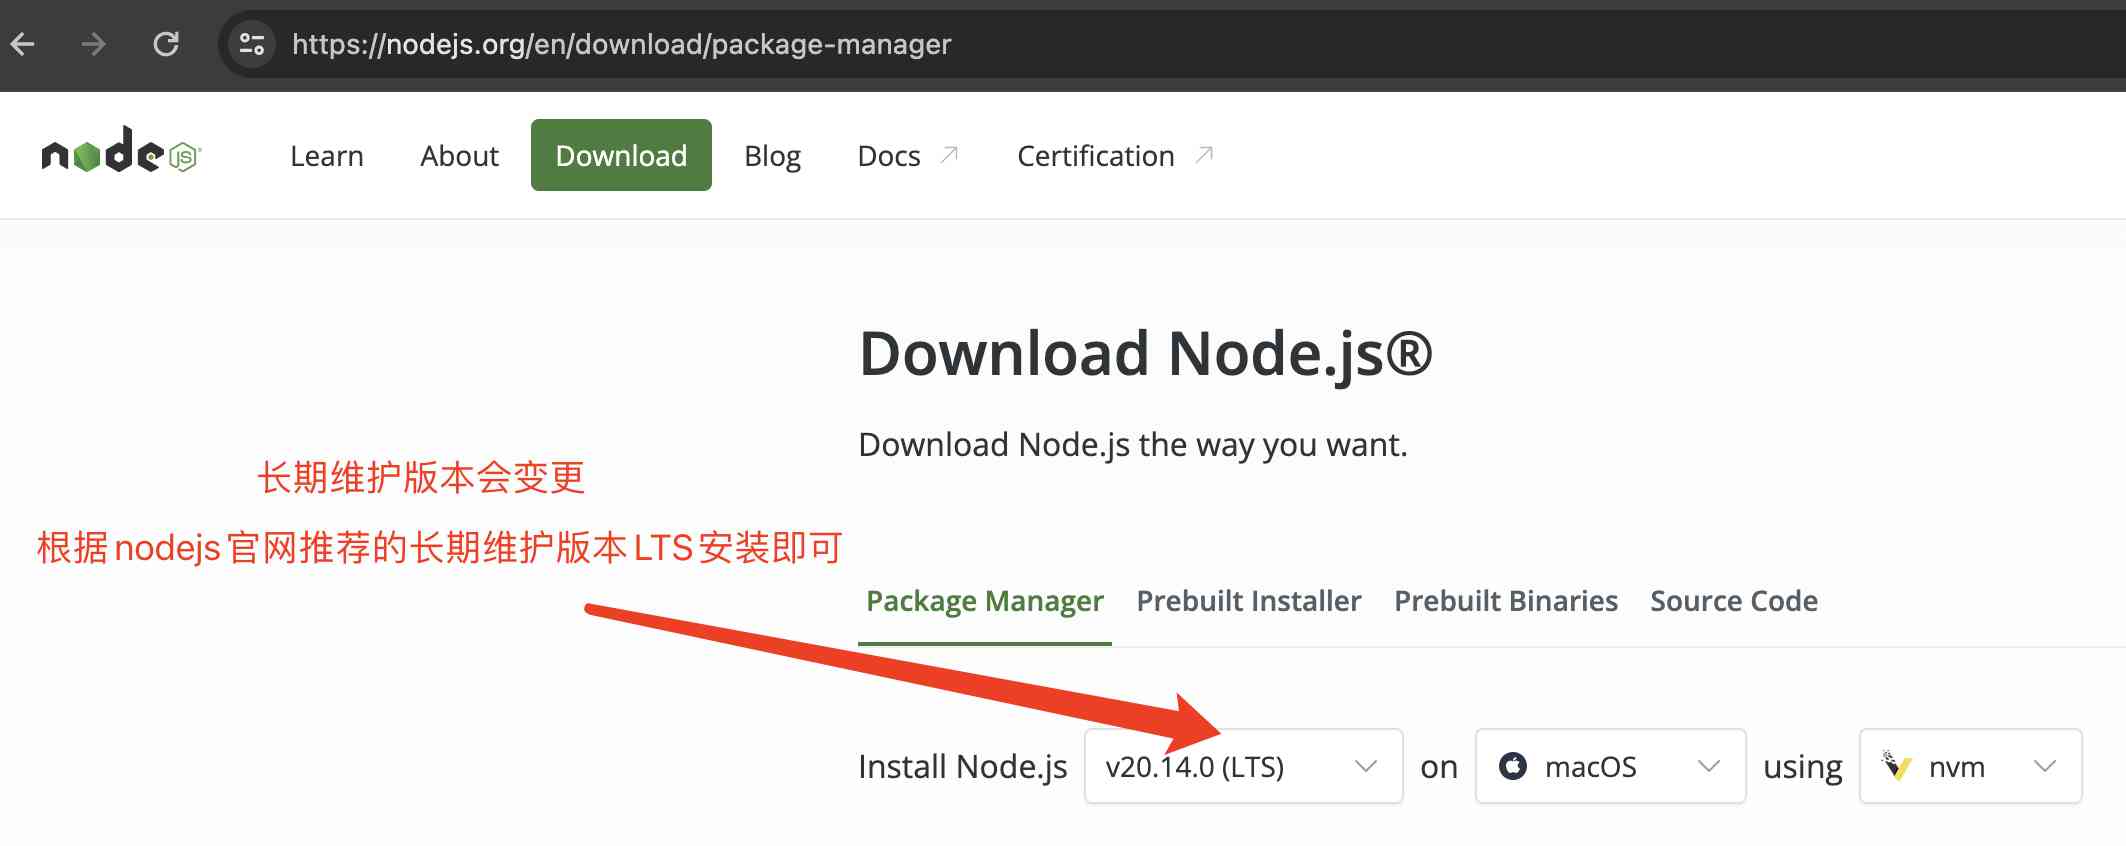Click the external arrow icon beside Certification
Screen dimensions: 2126x846
tap(1204, 154)
